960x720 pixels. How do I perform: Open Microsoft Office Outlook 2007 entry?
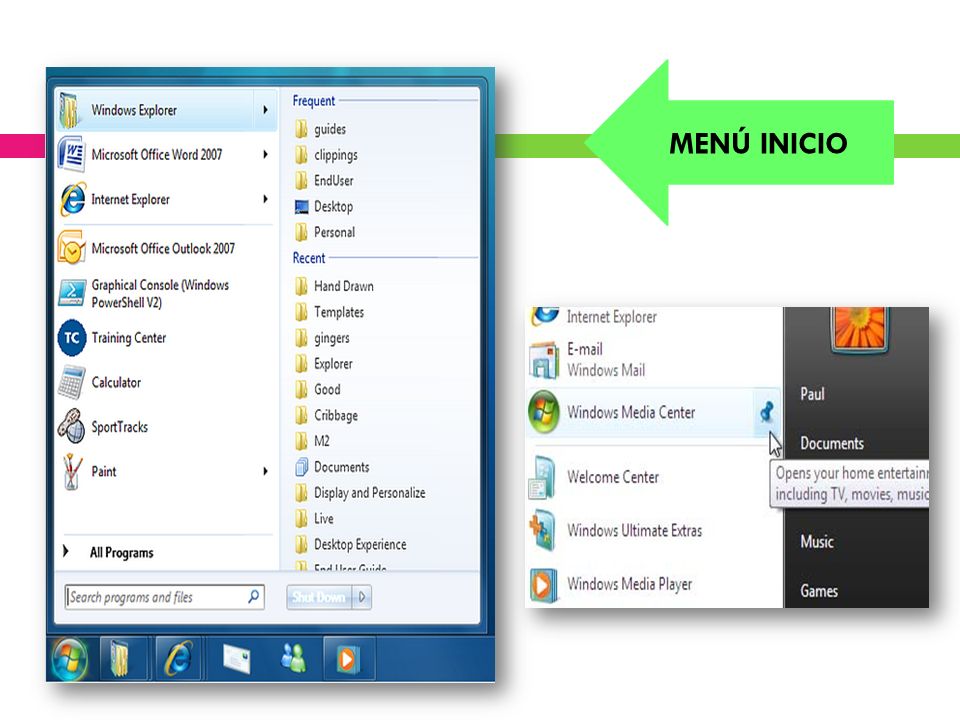tap(165, 248)
